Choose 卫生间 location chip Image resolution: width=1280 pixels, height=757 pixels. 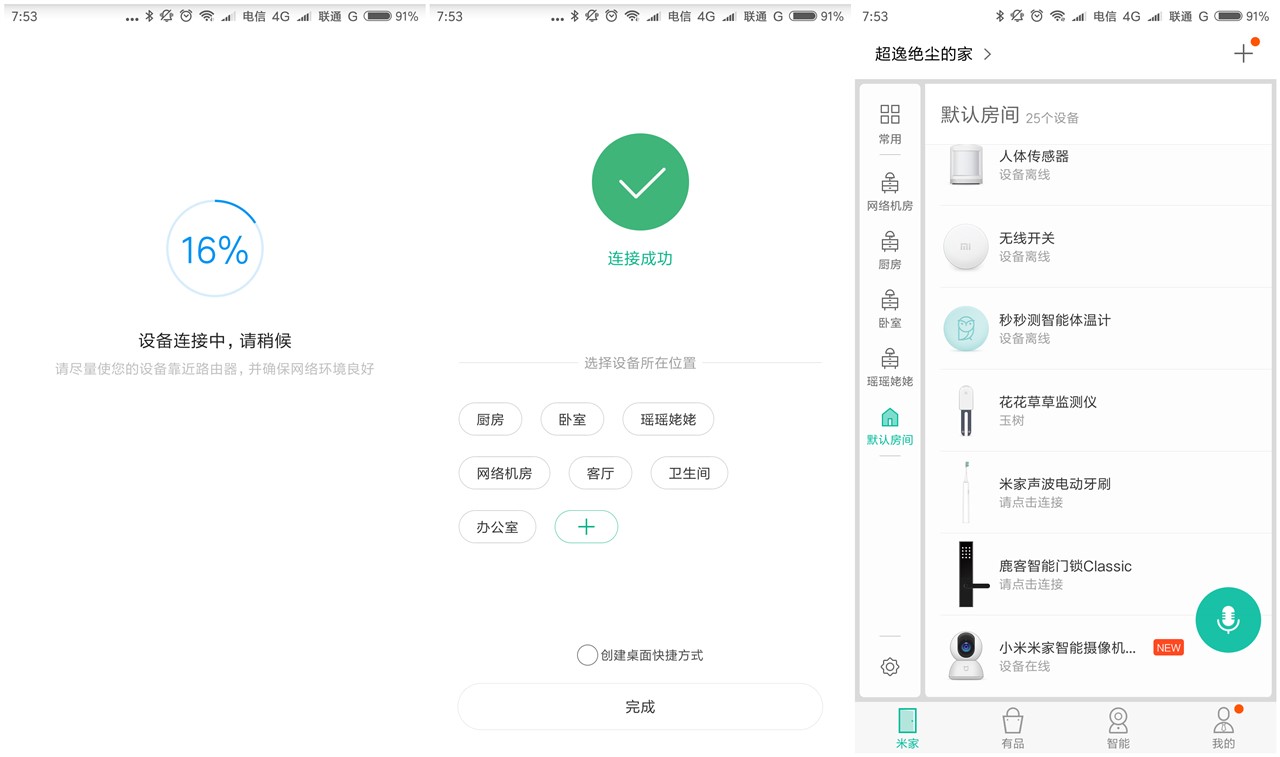tap(689, 473)
